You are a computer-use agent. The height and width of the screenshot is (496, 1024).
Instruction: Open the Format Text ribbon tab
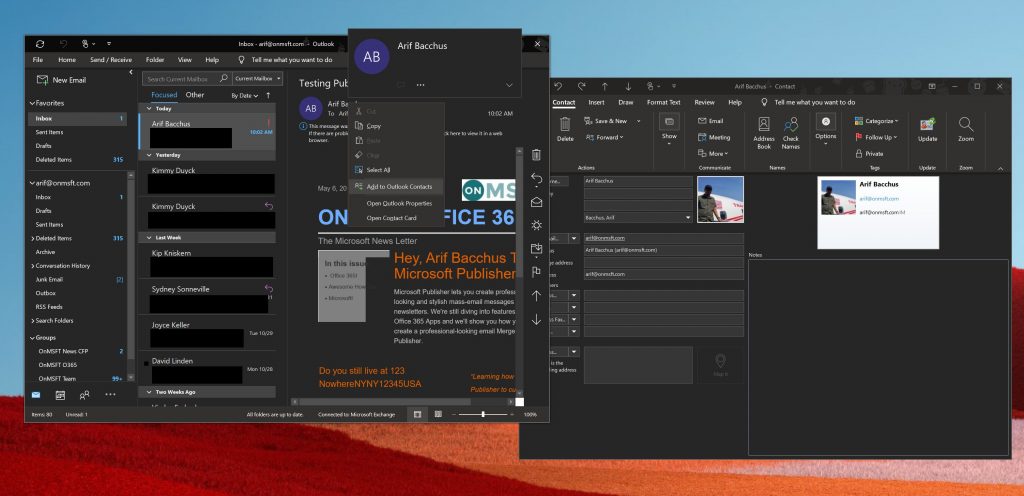[x=663, y=102]
